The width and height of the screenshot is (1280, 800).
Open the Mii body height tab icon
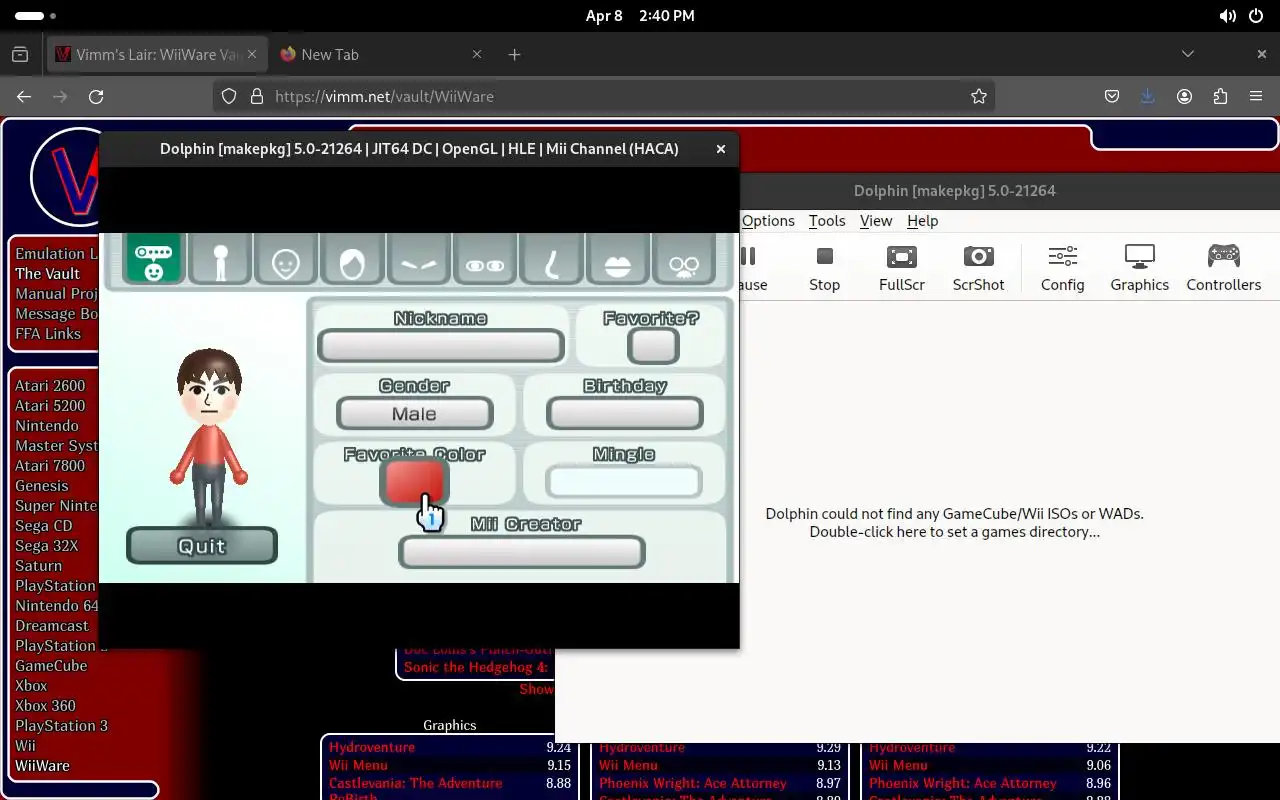tap(220, 260)
